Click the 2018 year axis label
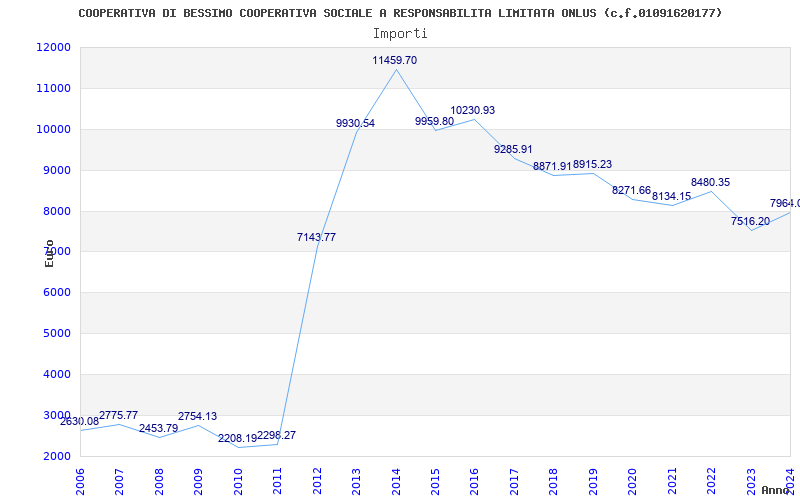This screenshot has width=800, height=500. 554,481
